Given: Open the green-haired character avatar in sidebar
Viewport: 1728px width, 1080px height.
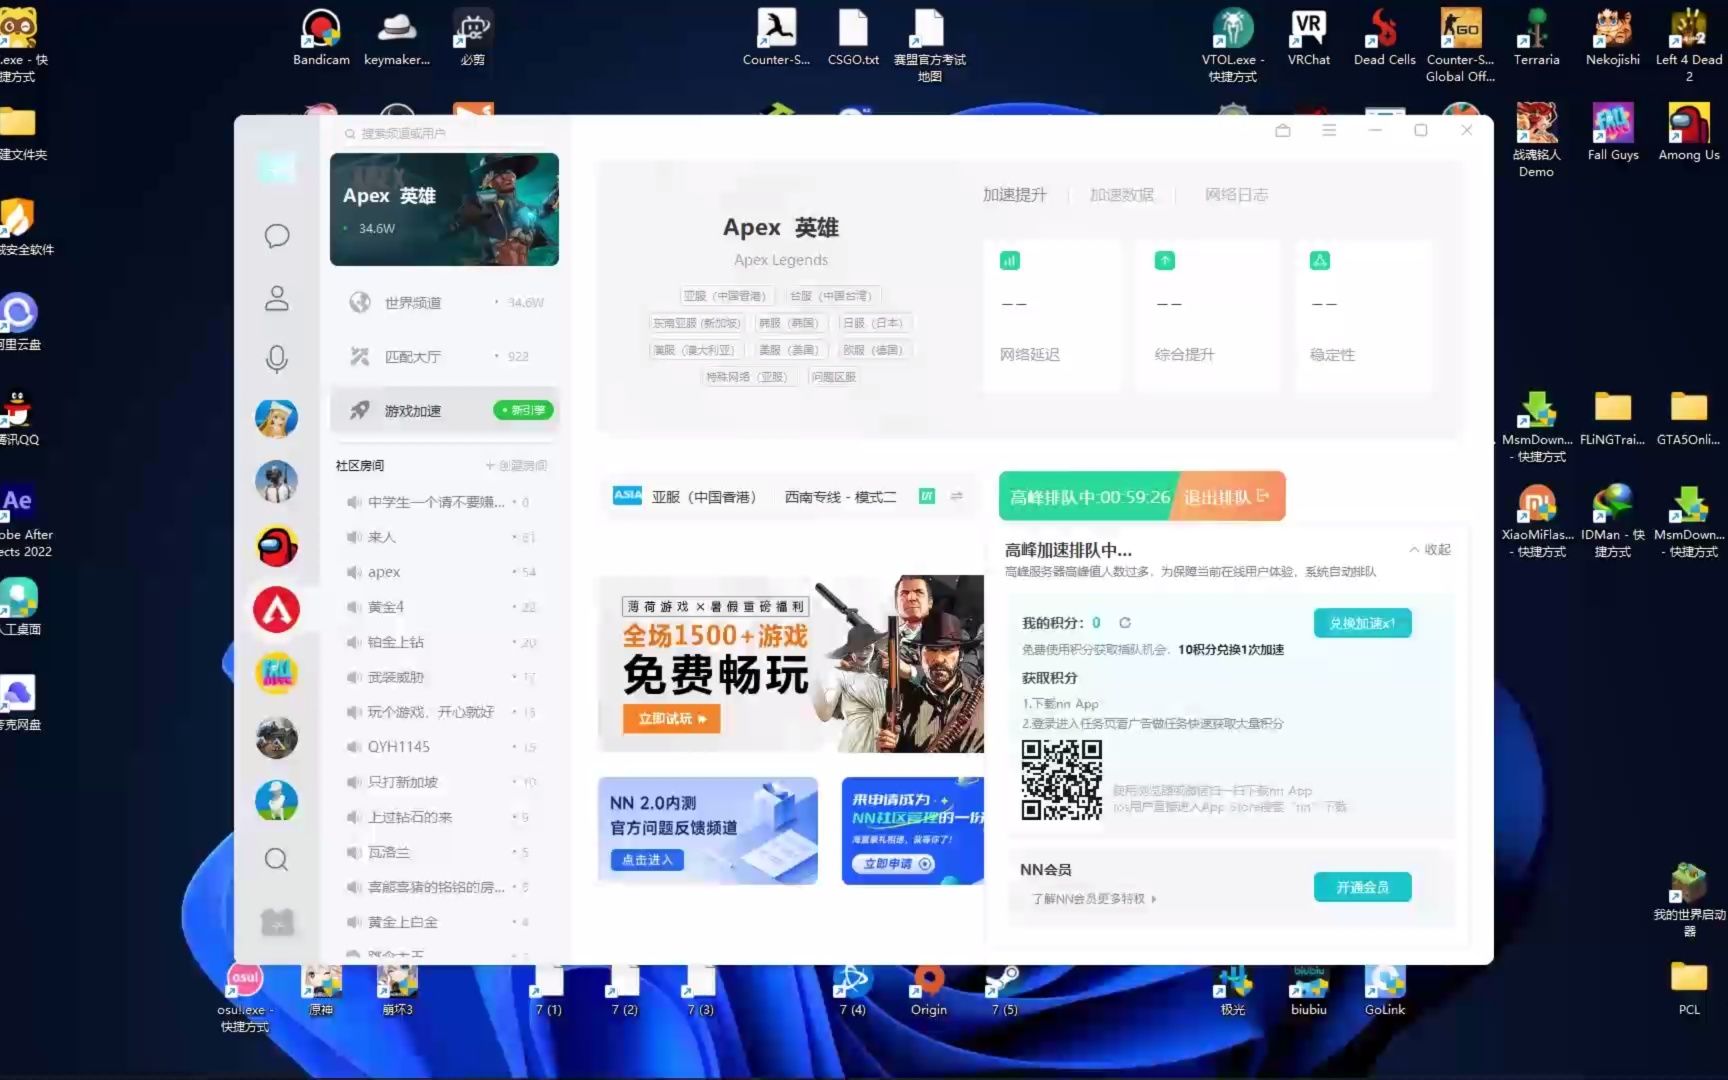Looking at the screenshot, I should pyautogui.click(x=277, y=800).
